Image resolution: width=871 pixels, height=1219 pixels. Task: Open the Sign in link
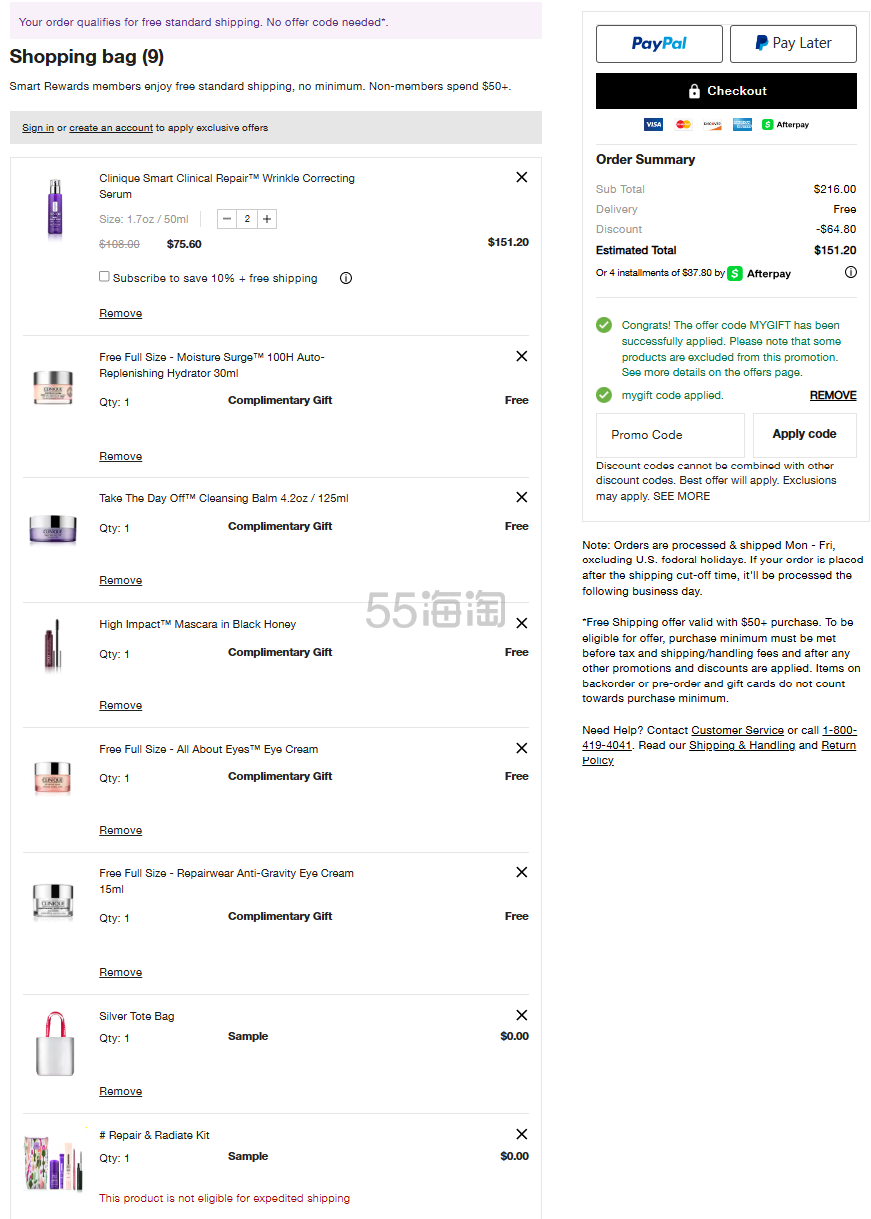[x=38, y=128]
